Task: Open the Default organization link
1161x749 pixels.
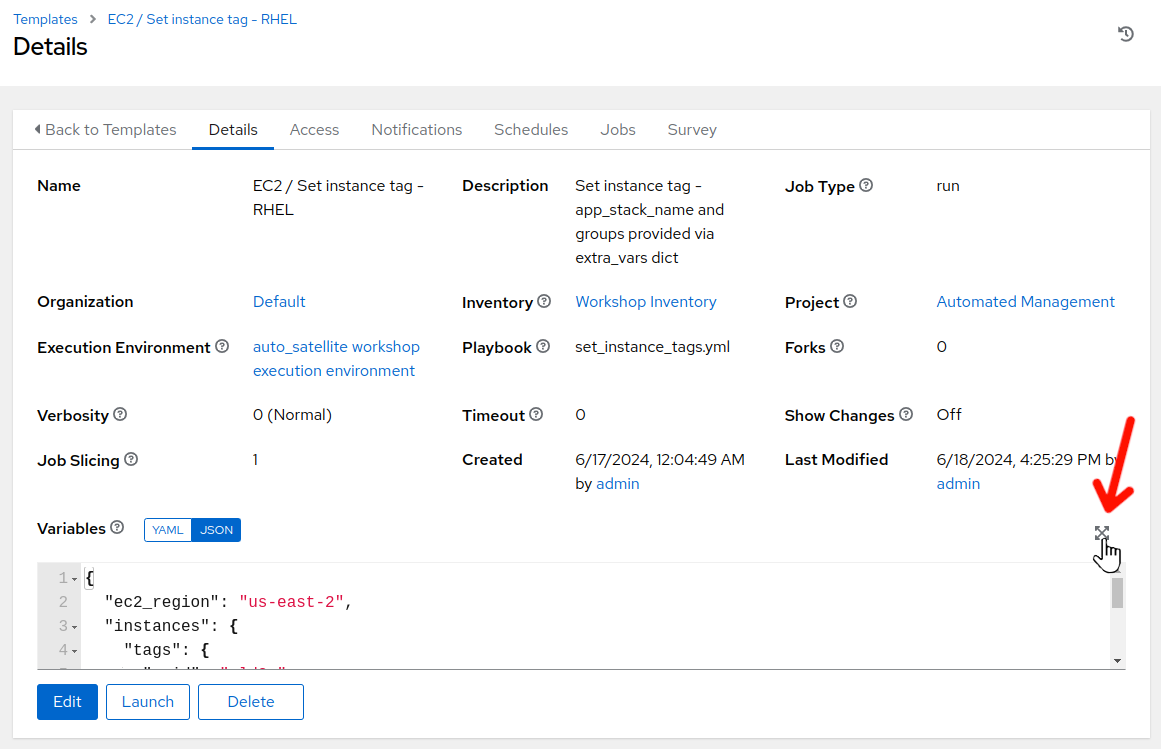Action: click(x=279, y=301)
